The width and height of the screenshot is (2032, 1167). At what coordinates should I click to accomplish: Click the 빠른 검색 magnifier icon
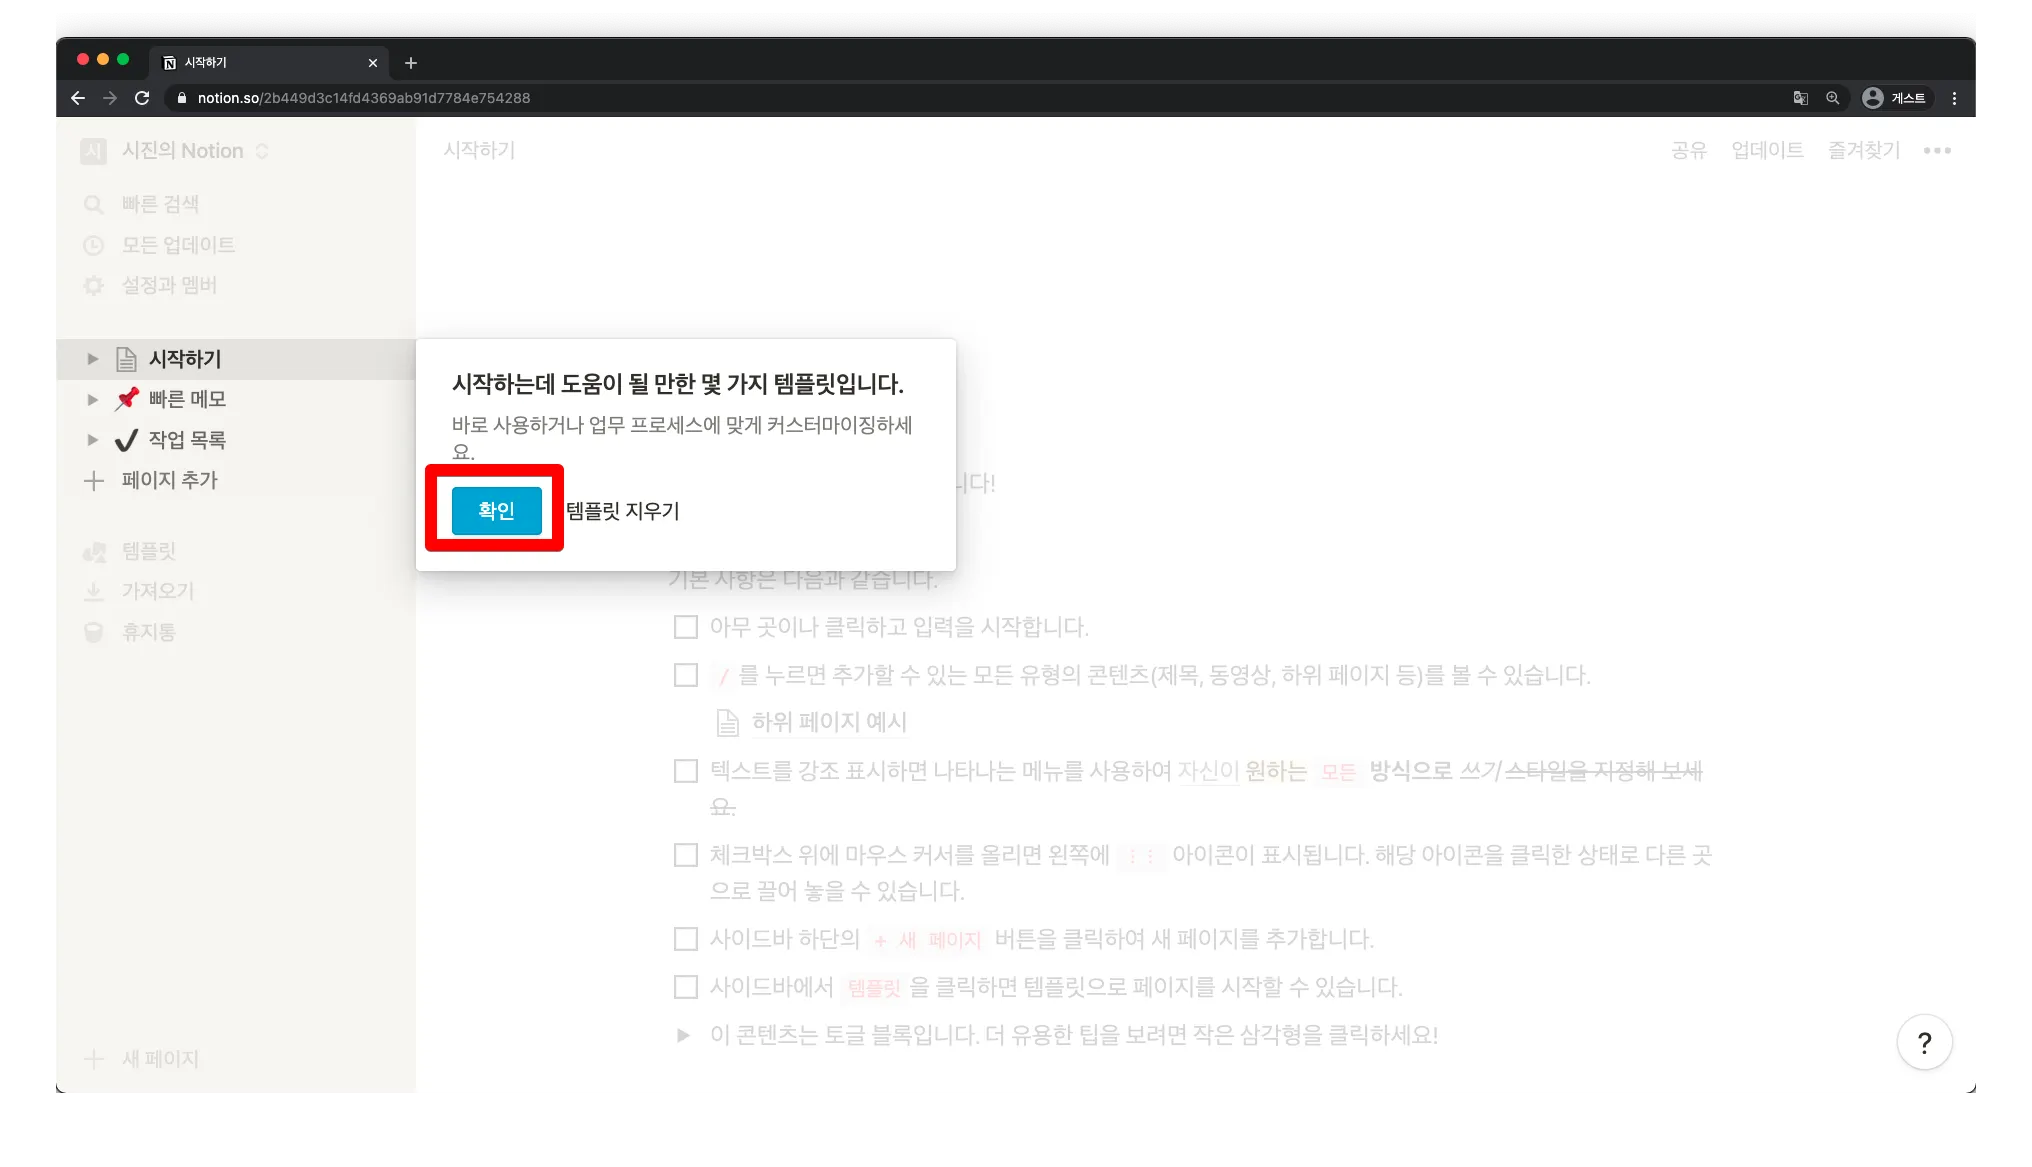pos(94,205)
